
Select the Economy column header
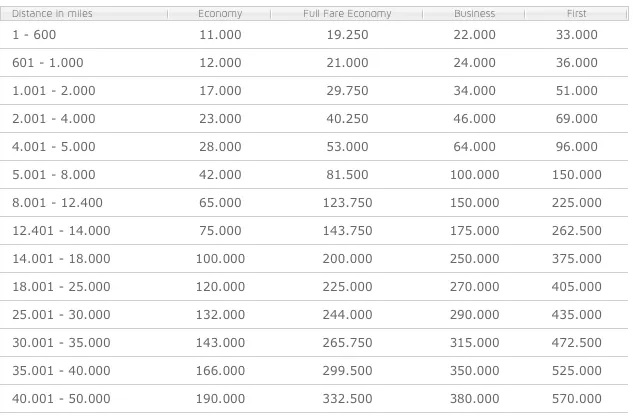220,13
